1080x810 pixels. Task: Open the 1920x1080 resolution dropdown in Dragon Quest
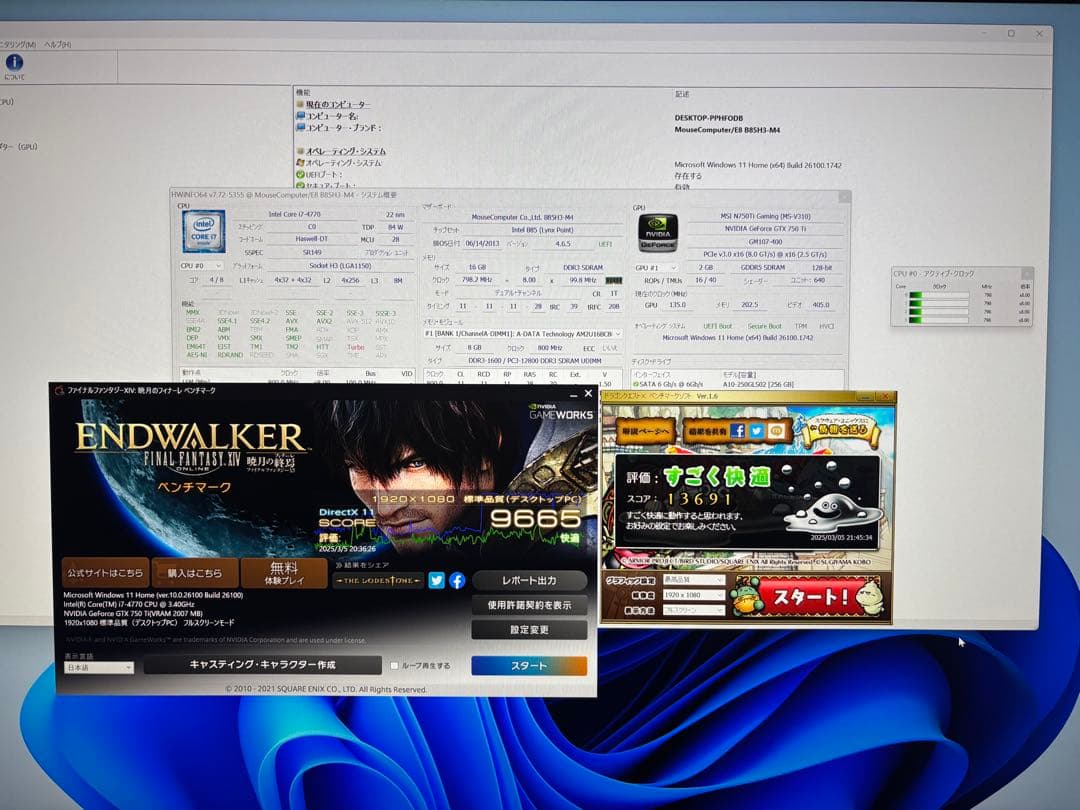pos(693,594)
